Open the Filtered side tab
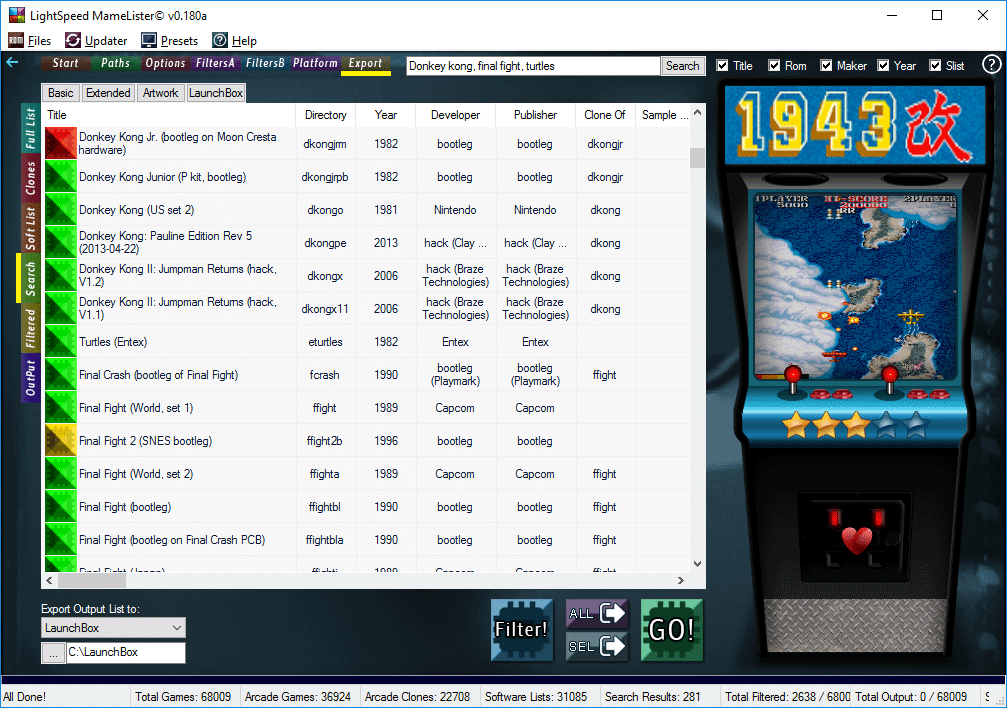This screenshot has height=708, width=1007. pyautogui.click(x=30, y=328)
